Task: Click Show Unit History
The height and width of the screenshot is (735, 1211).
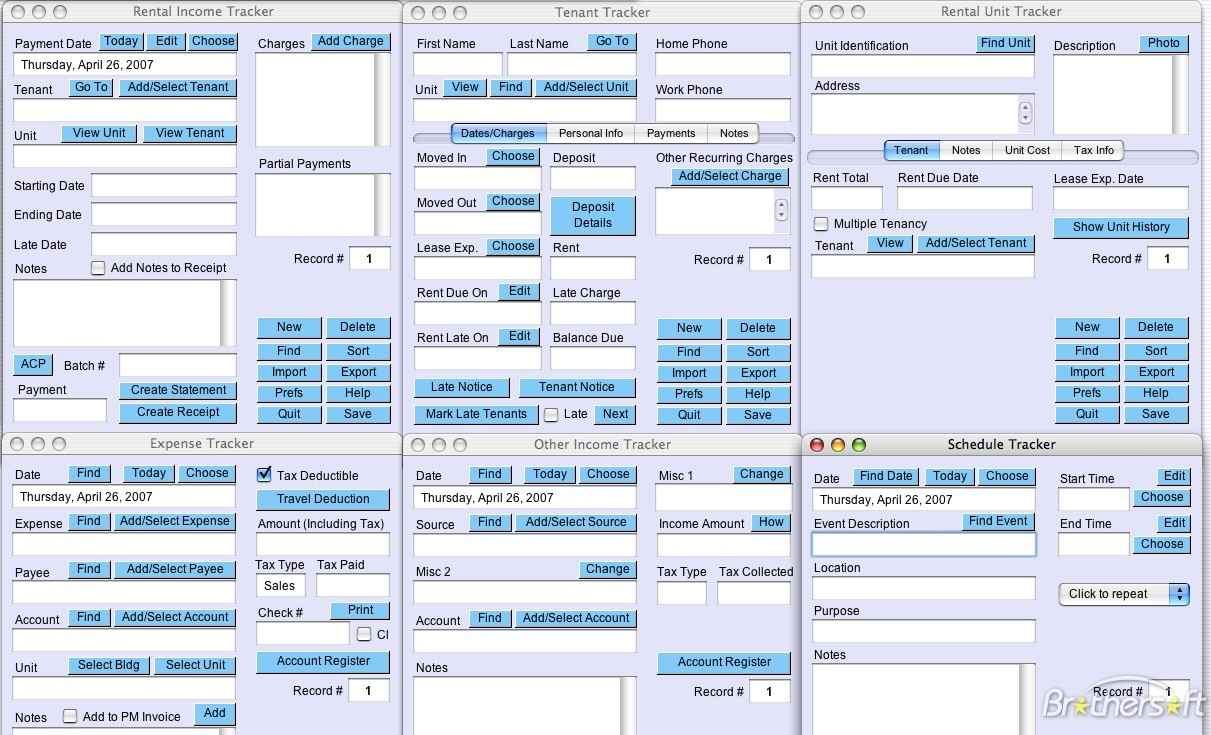Action: (x=1120, y=227)
